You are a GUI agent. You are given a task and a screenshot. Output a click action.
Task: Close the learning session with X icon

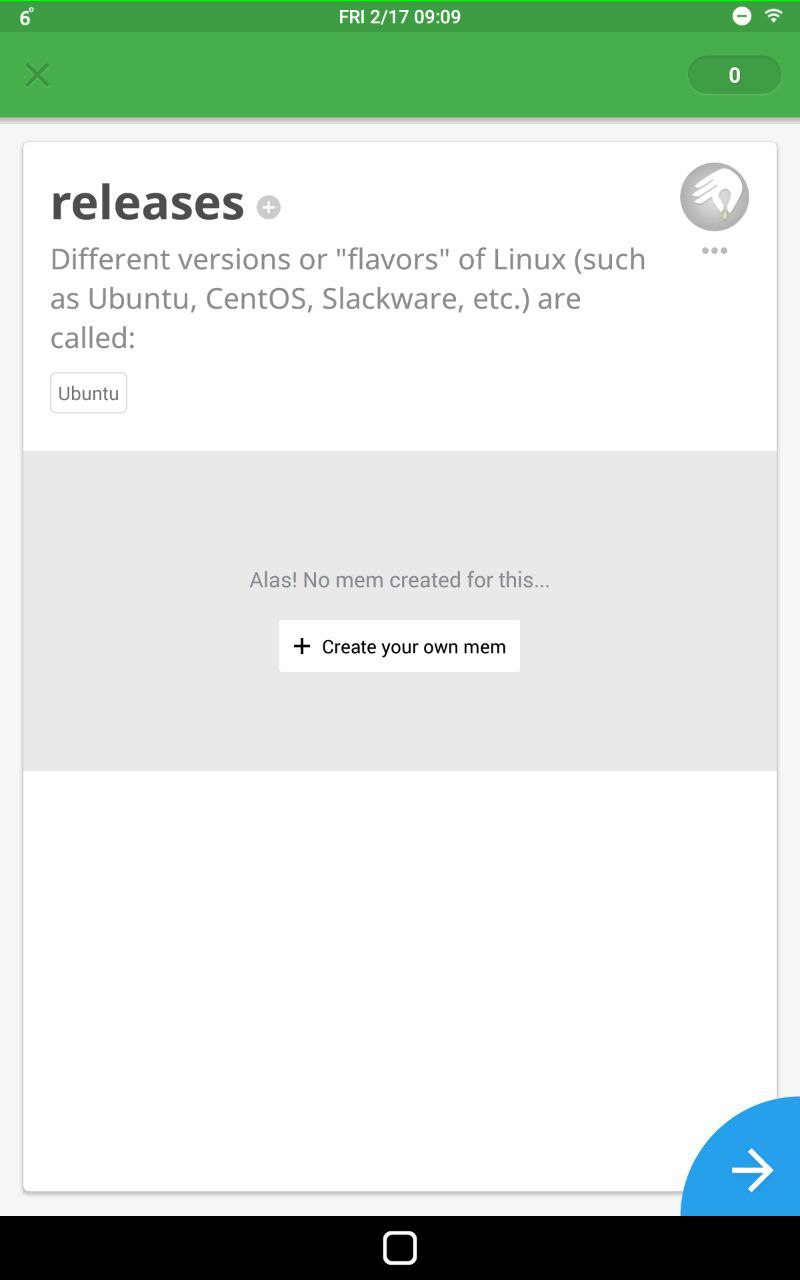pyautogui.click(x=37, y=75)
